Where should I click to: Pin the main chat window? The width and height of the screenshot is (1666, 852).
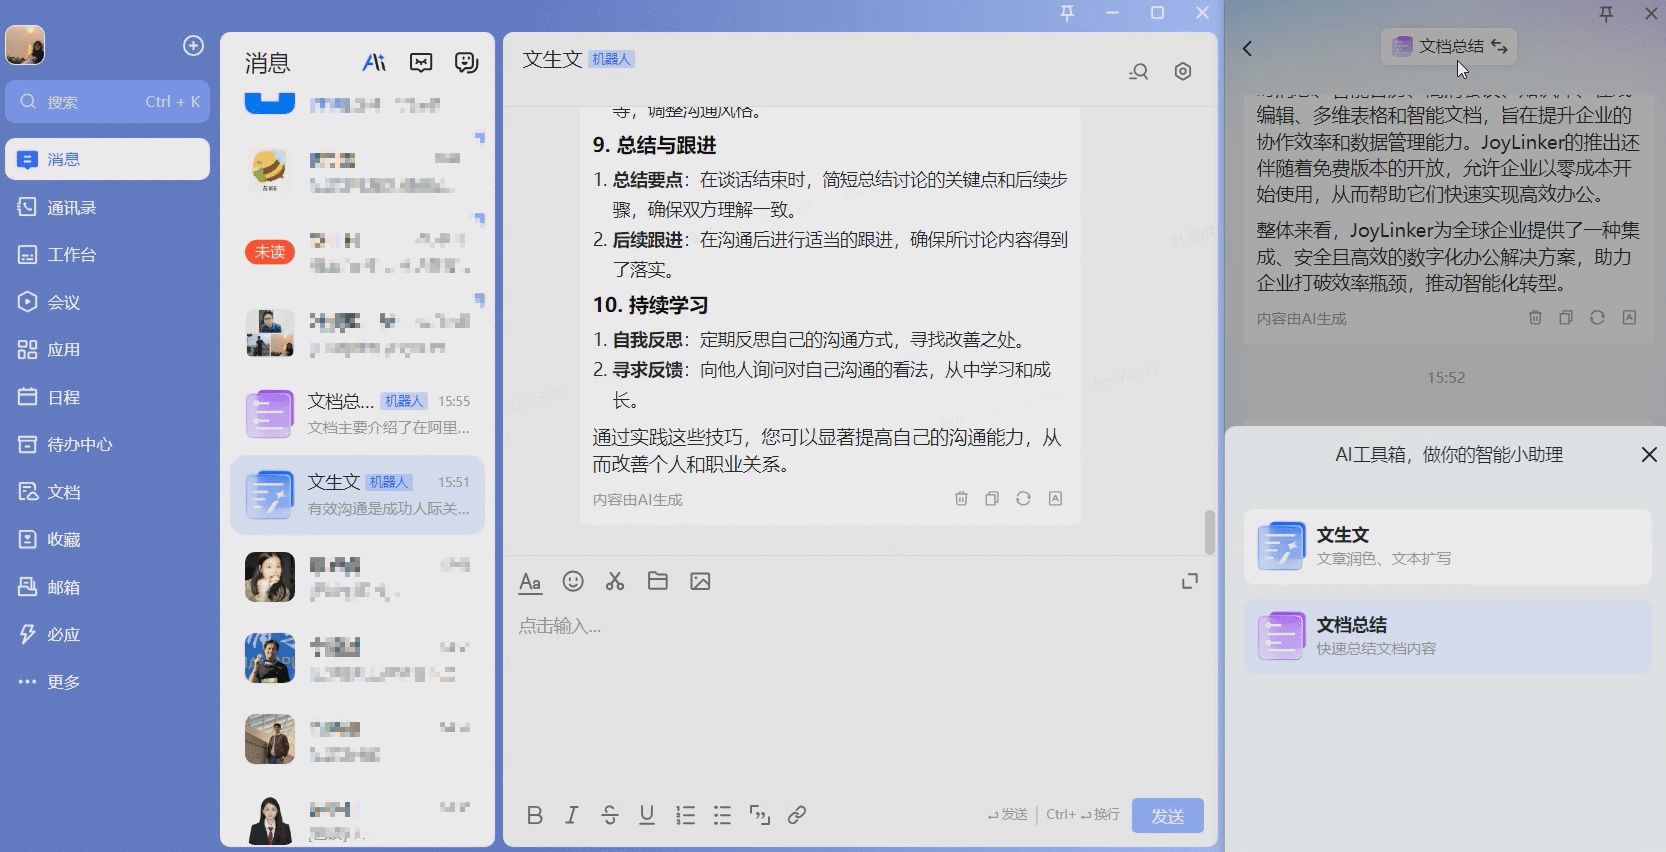click(1067, 13)
